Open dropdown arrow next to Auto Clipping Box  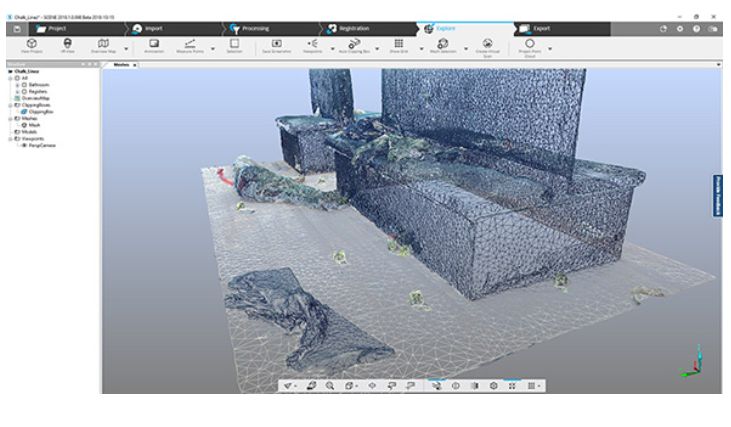(x=377, y=48)
